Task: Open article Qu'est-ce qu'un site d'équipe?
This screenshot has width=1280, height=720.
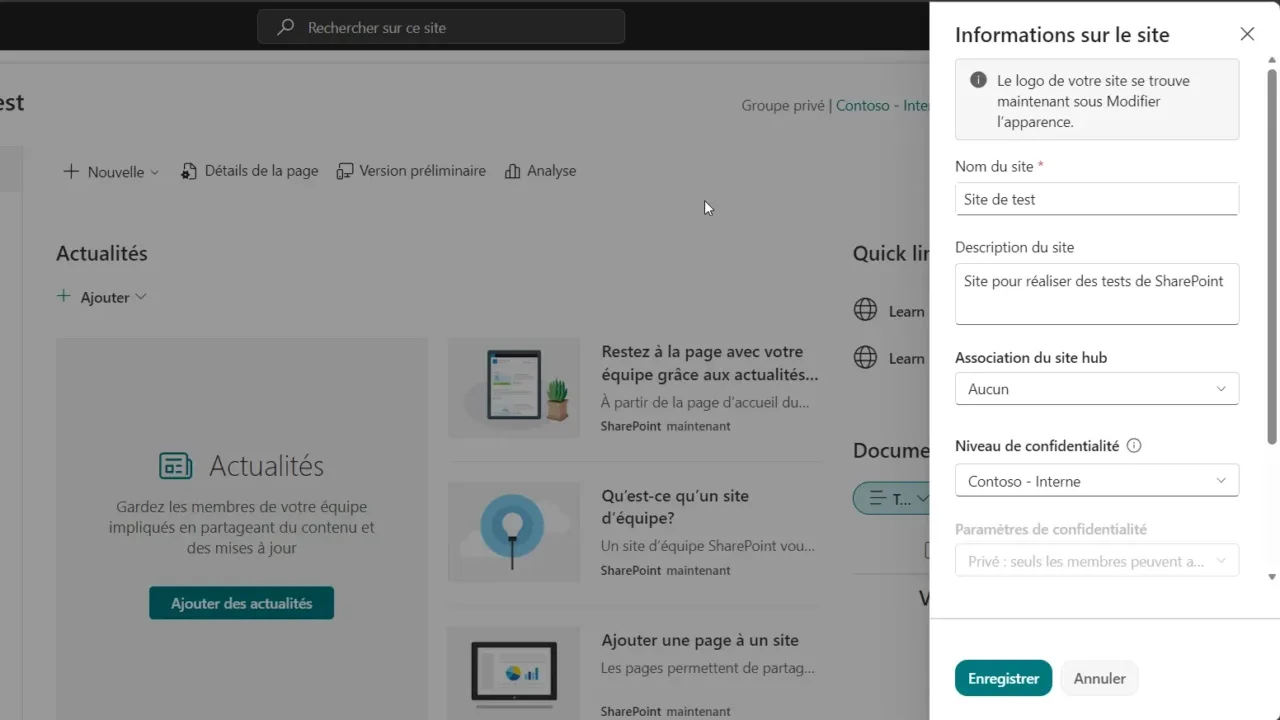Action: point(675,507)
